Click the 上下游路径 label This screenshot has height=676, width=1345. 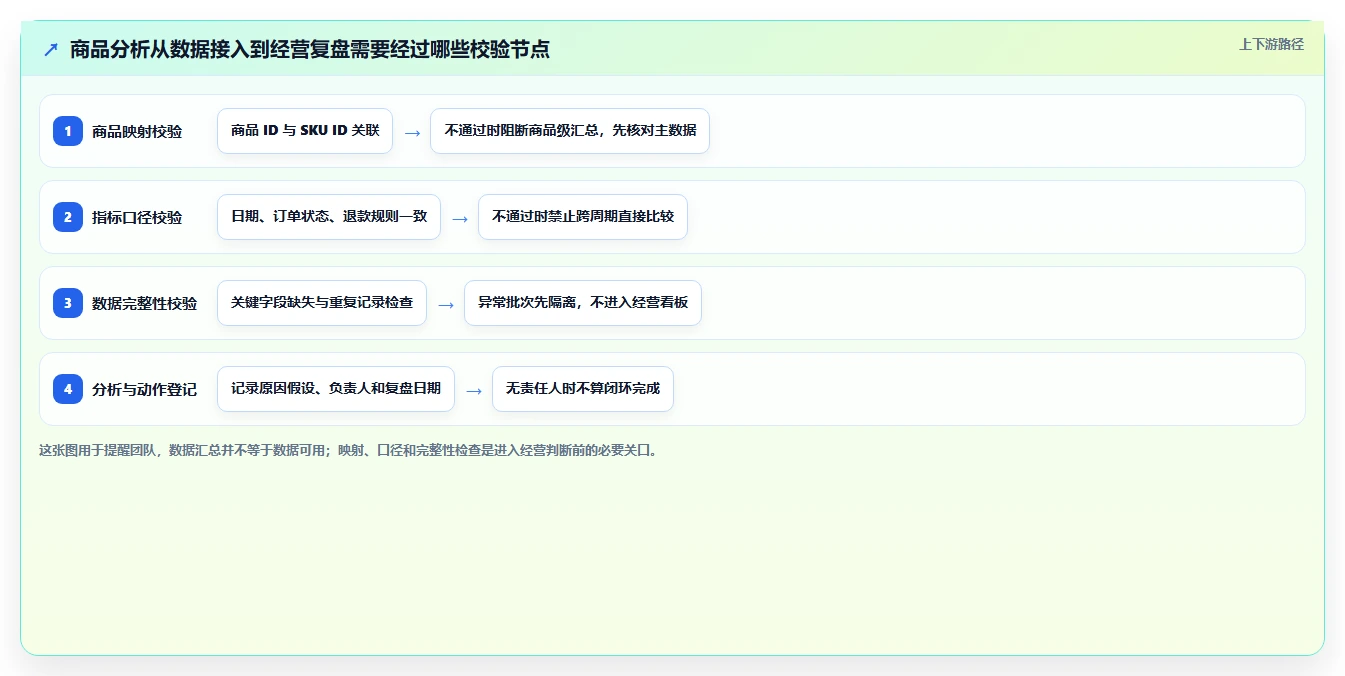pyautogui.click(x=1271, y=44)
